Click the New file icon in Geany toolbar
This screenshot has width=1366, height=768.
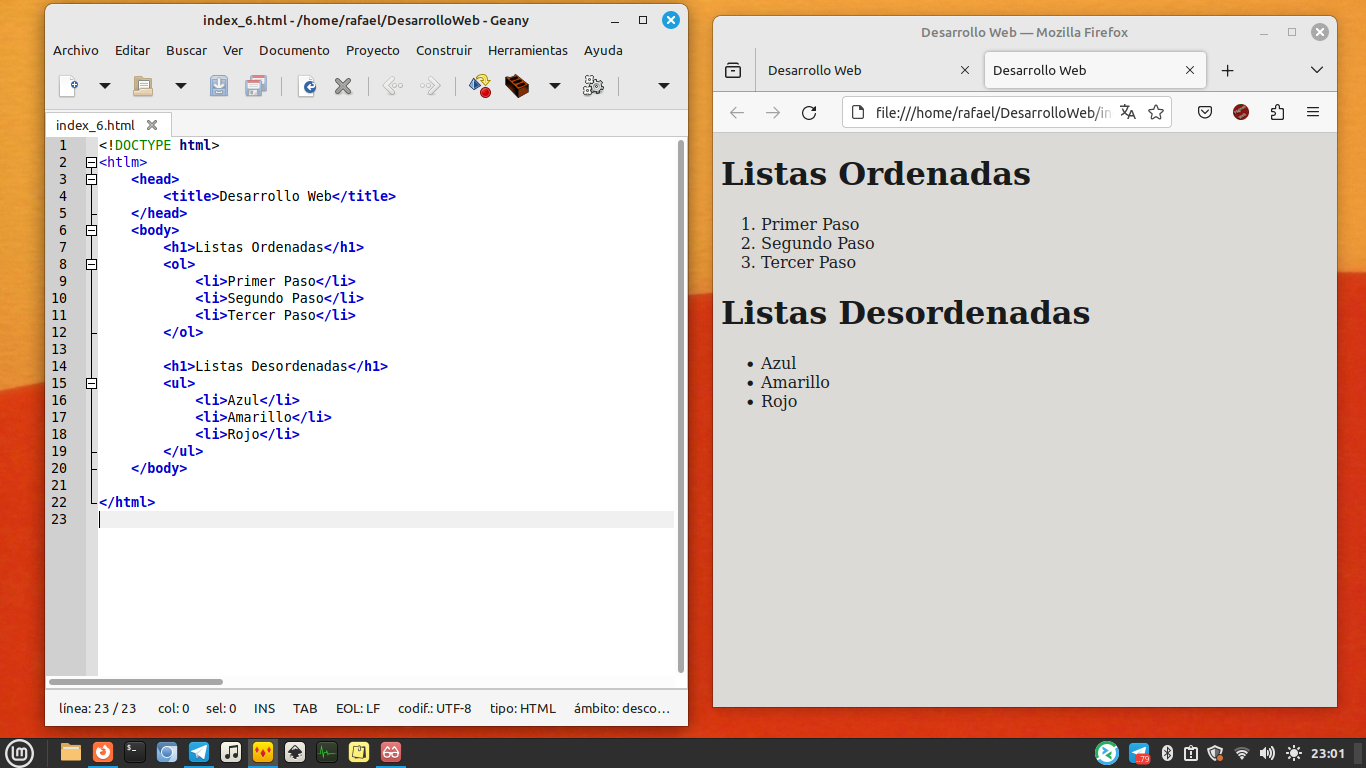[x=69, y=86]
